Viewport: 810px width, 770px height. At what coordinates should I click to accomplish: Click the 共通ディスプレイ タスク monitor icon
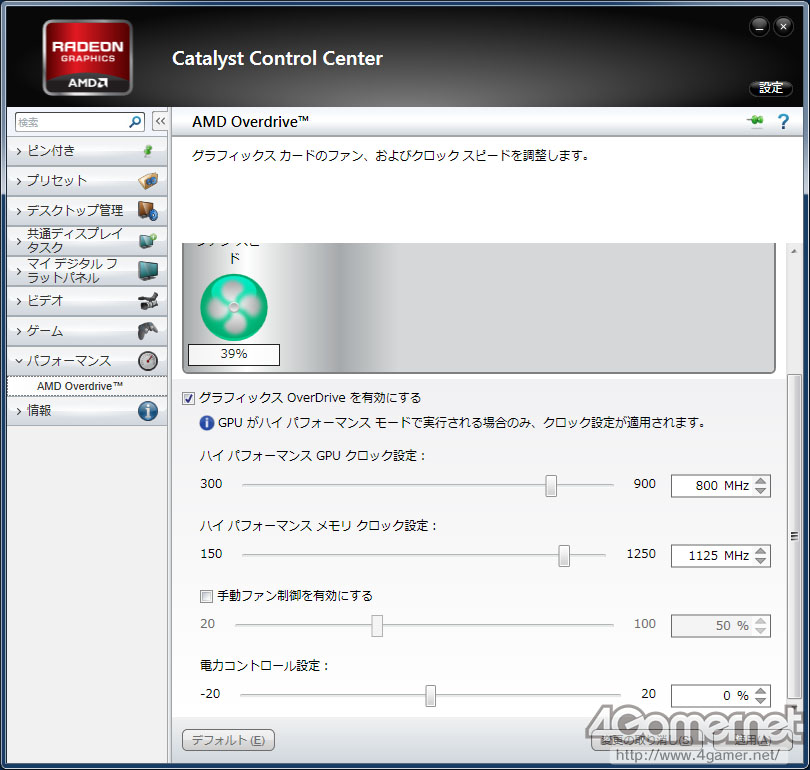(x=148, y=241)
